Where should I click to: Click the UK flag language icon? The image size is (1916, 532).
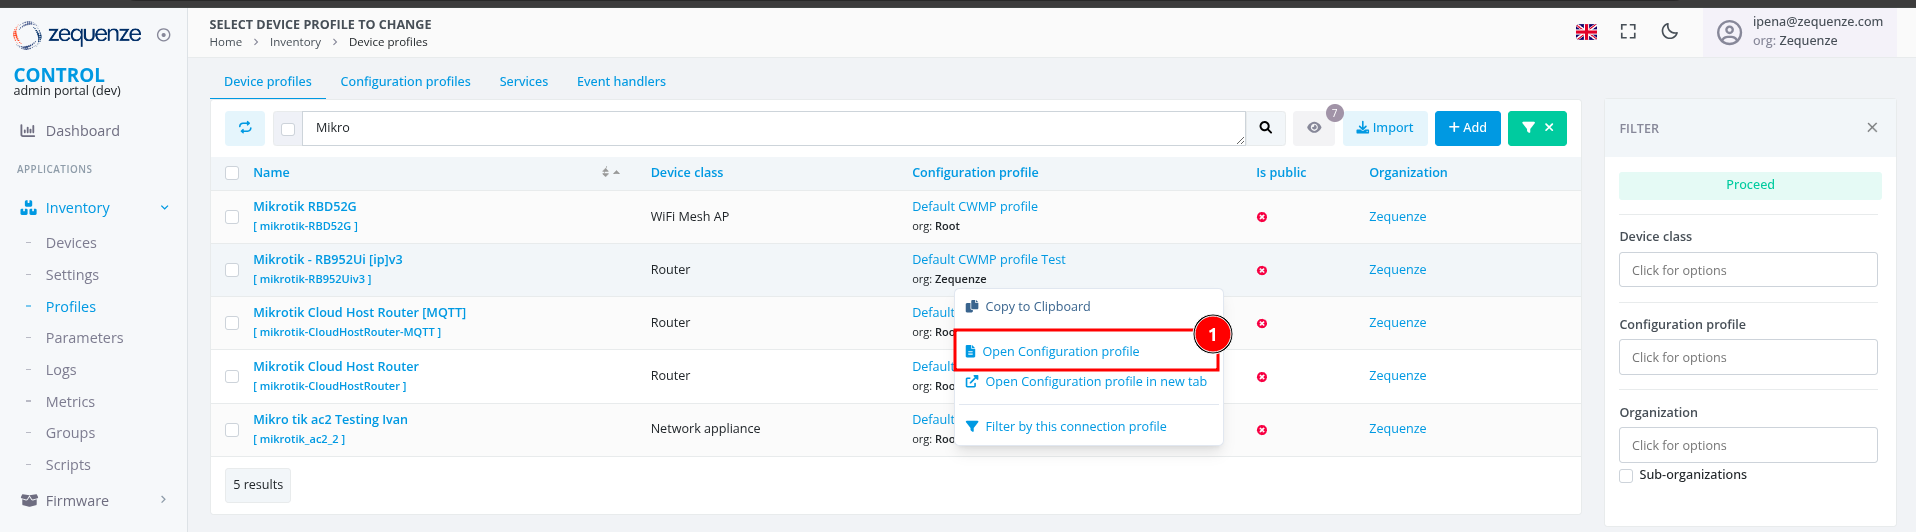tap(1586, 32)
